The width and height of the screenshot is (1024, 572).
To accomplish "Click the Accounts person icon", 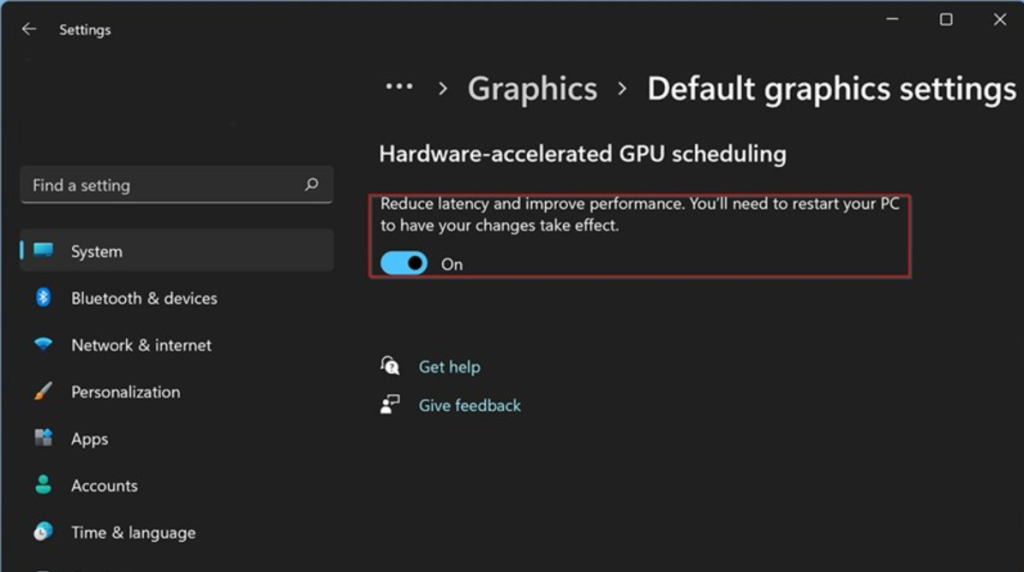I will tap(43, 485).
